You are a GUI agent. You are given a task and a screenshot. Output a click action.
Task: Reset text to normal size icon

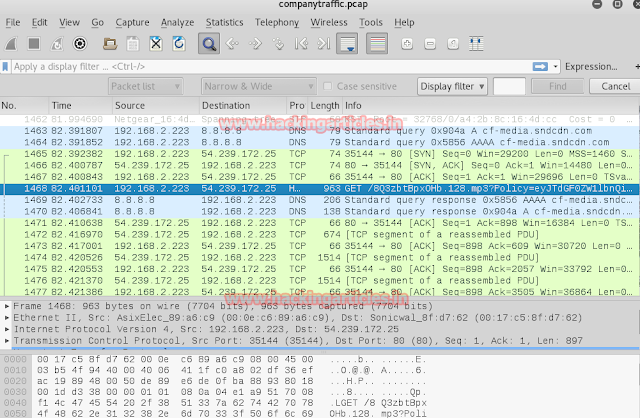click(x=453, y=44)
